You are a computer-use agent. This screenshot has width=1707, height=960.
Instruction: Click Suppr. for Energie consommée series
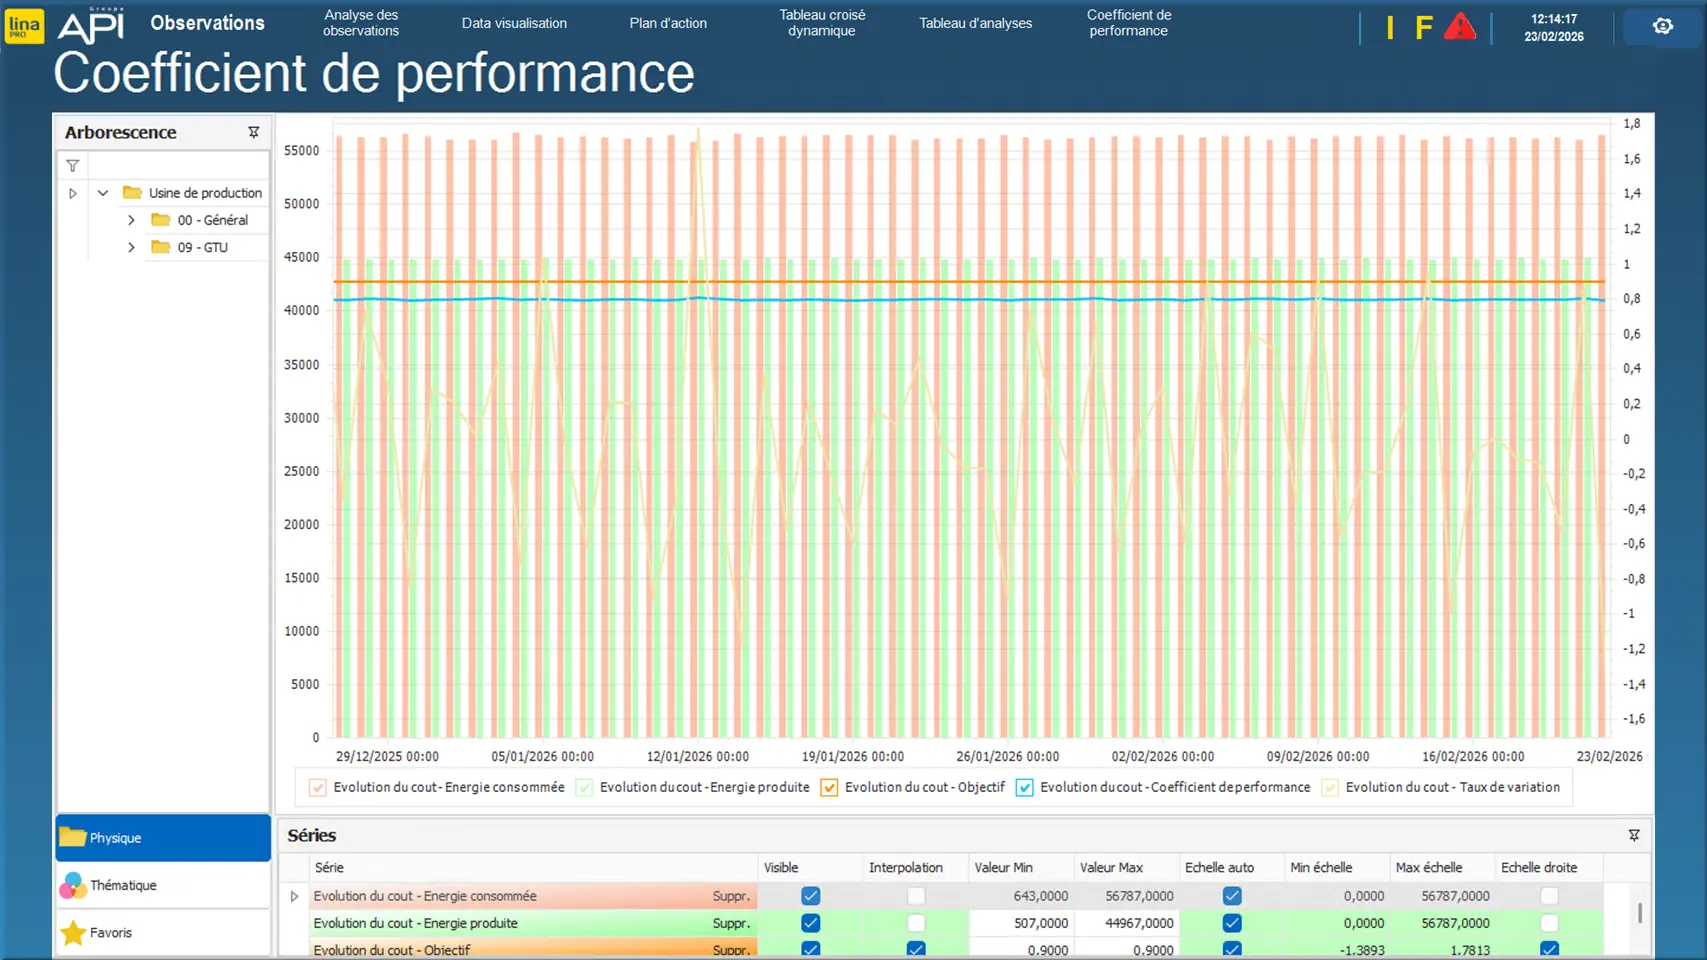click(x=731, y=896)
